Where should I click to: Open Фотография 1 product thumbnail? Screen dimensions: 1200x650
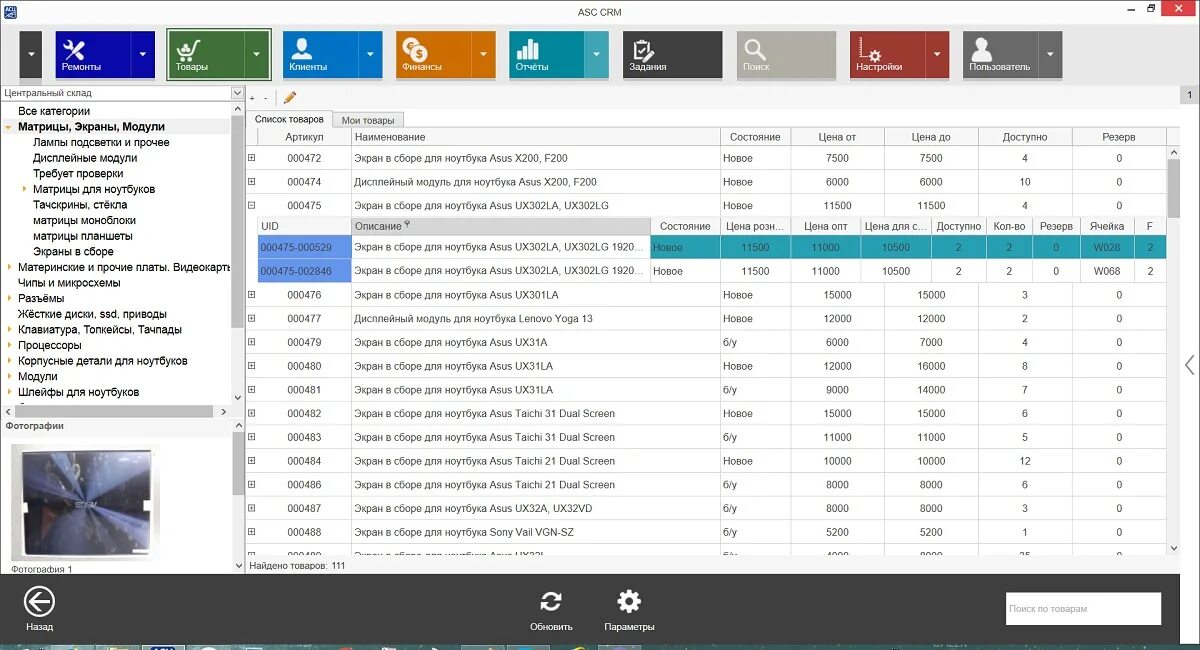click(x=85, y=504)
